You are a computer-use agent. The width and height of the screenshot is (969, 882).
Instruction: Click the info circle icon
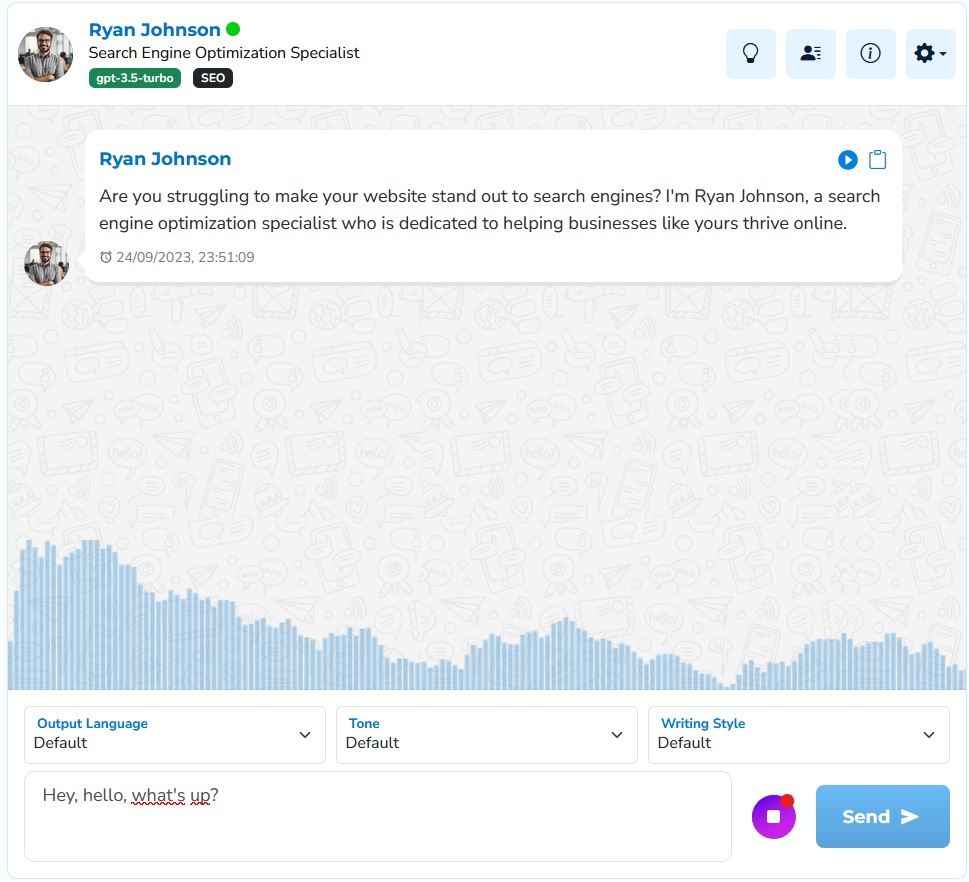coord(870,54)
